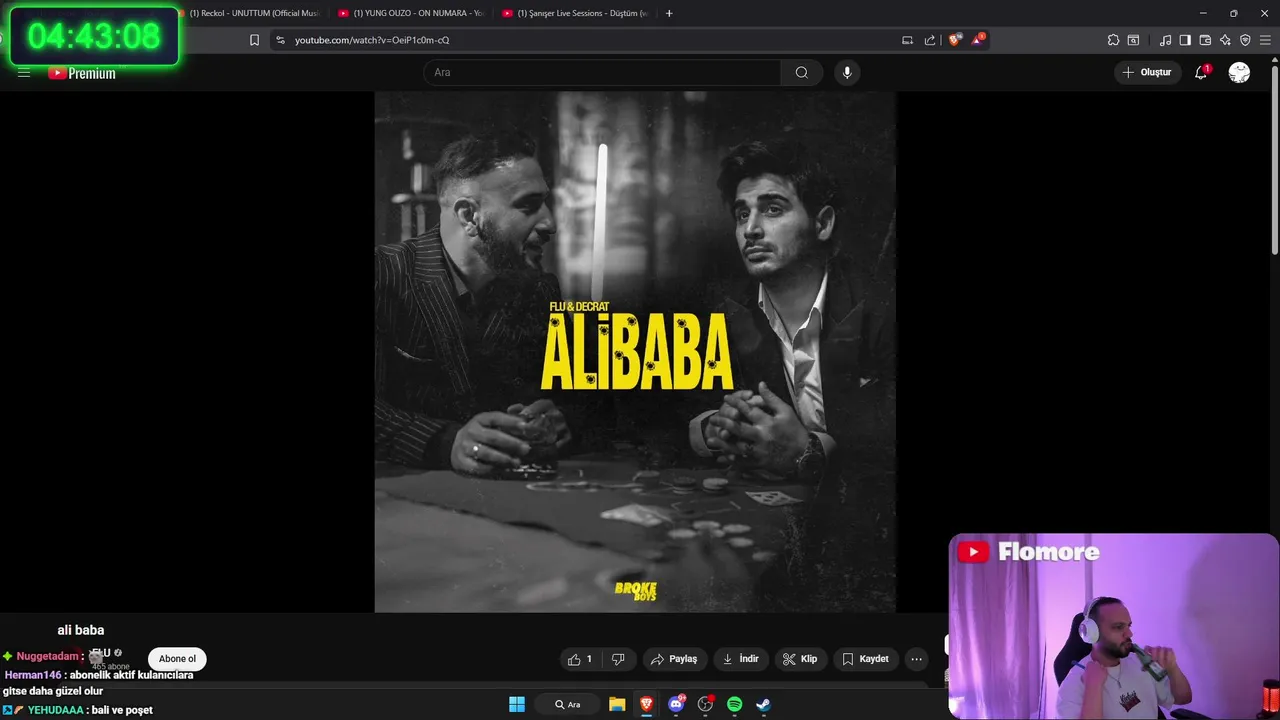Open more actions three-dot menu under video
Image resolution: width=1280 pixels, height=720 pixels.
(x=916, y=659)
